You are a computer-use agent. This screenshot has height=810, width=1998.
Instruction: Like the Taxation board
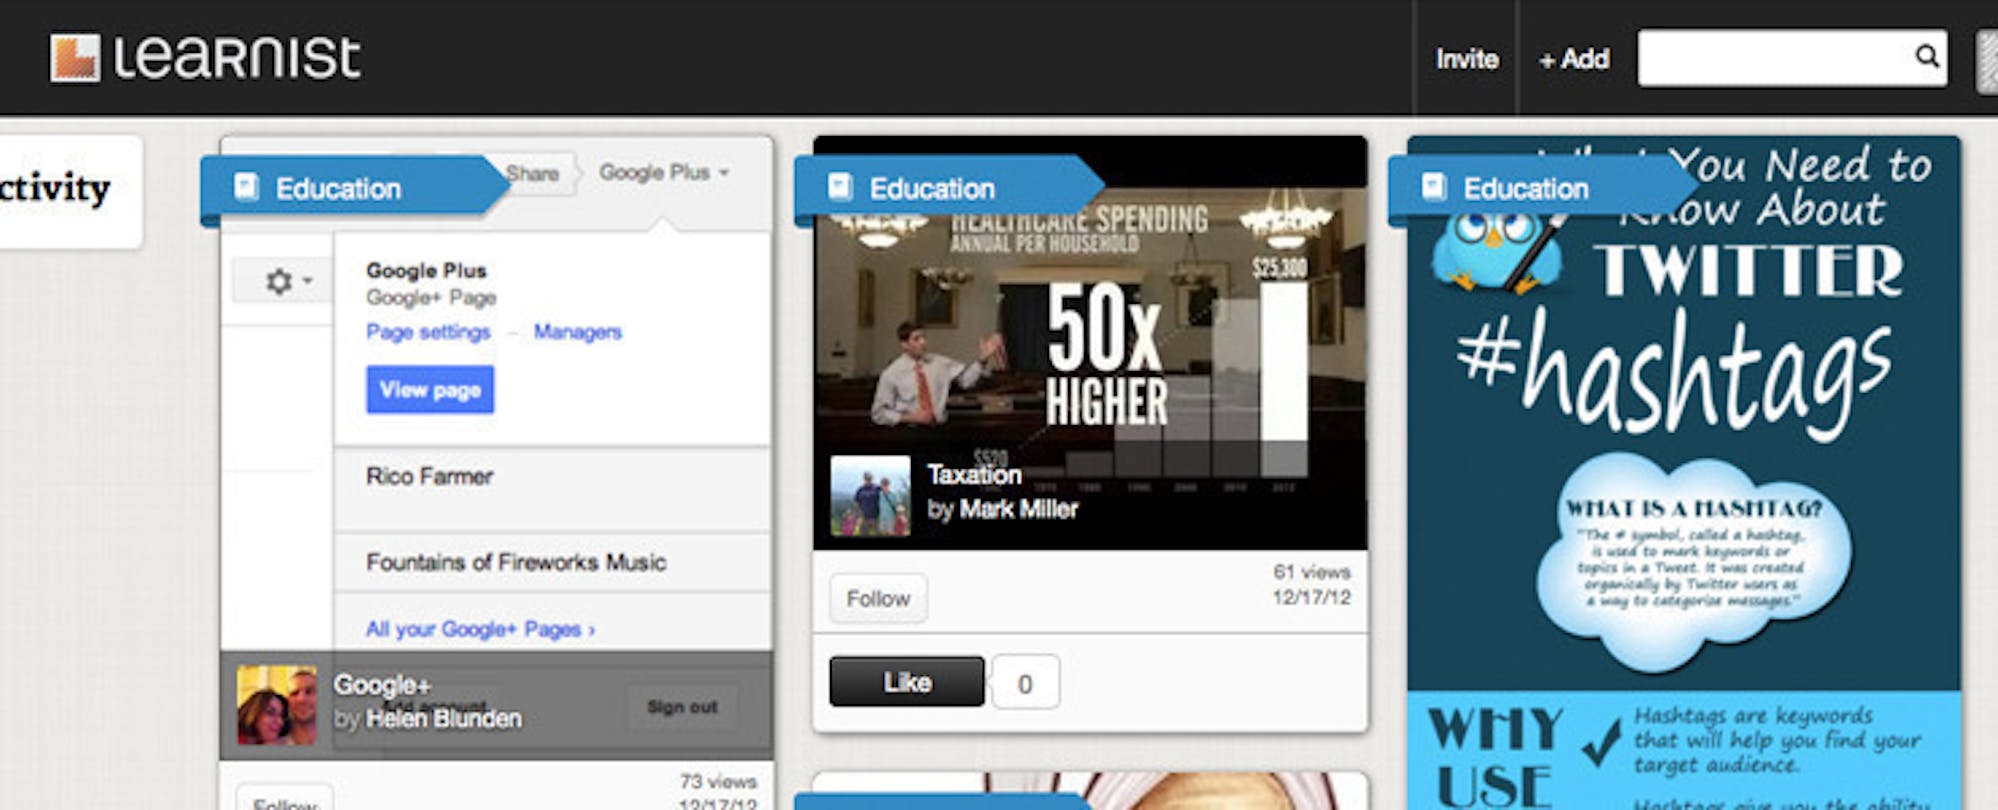(907, 682)
